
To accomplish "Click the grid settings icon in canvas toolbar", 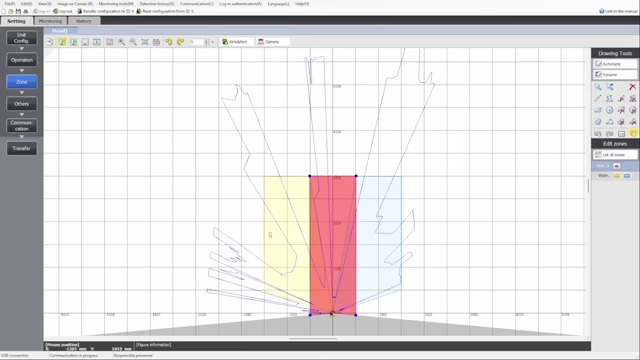I will (x=156, y=42).
